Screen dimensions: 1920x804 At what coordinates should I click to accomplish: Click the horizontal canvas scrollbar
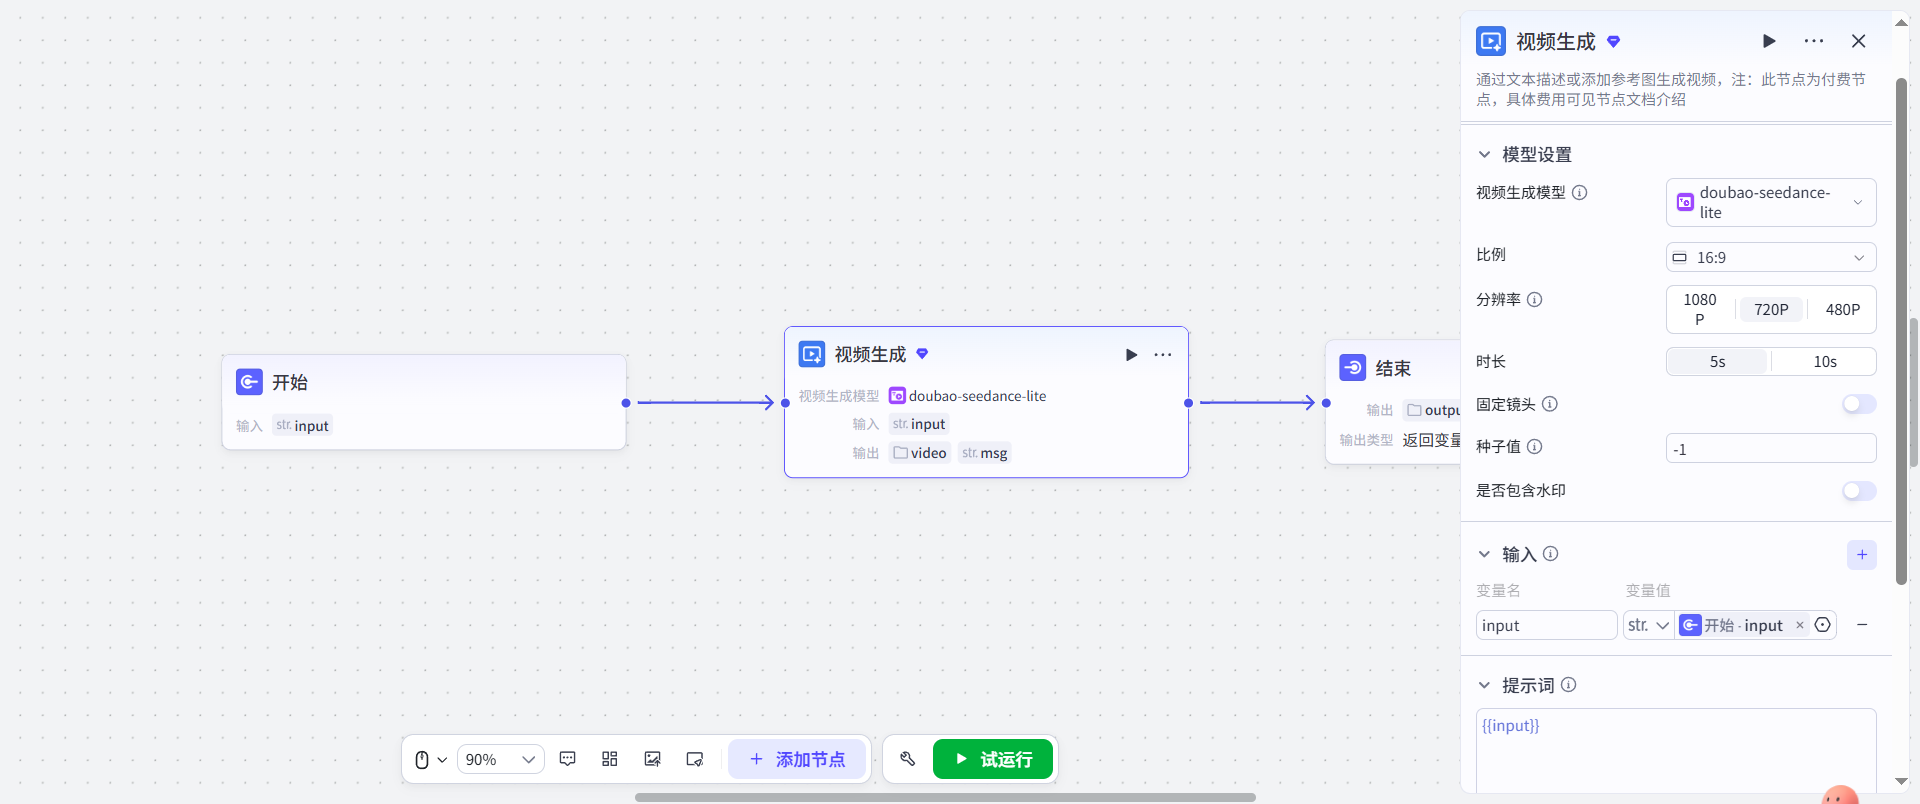pos(945,797)
